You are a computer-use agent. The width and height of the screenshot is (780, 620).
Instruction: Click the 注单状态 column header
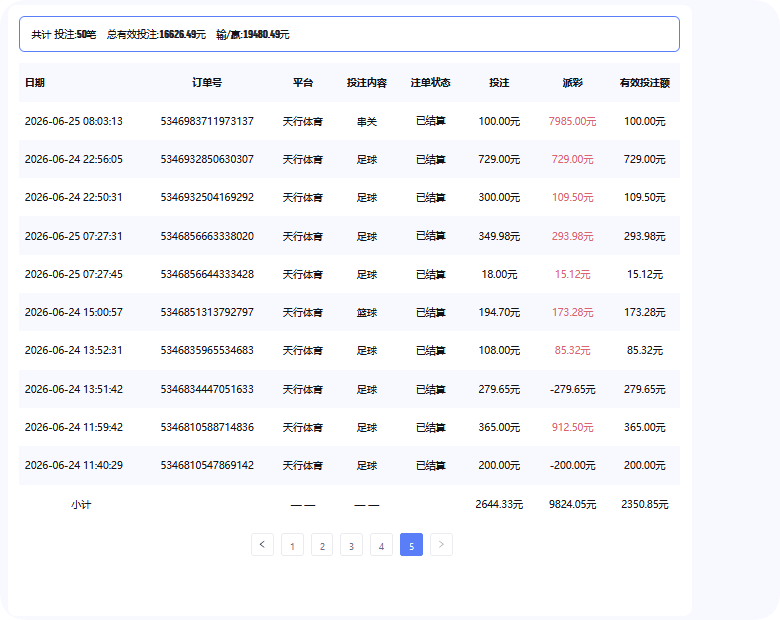pos(430,83)
